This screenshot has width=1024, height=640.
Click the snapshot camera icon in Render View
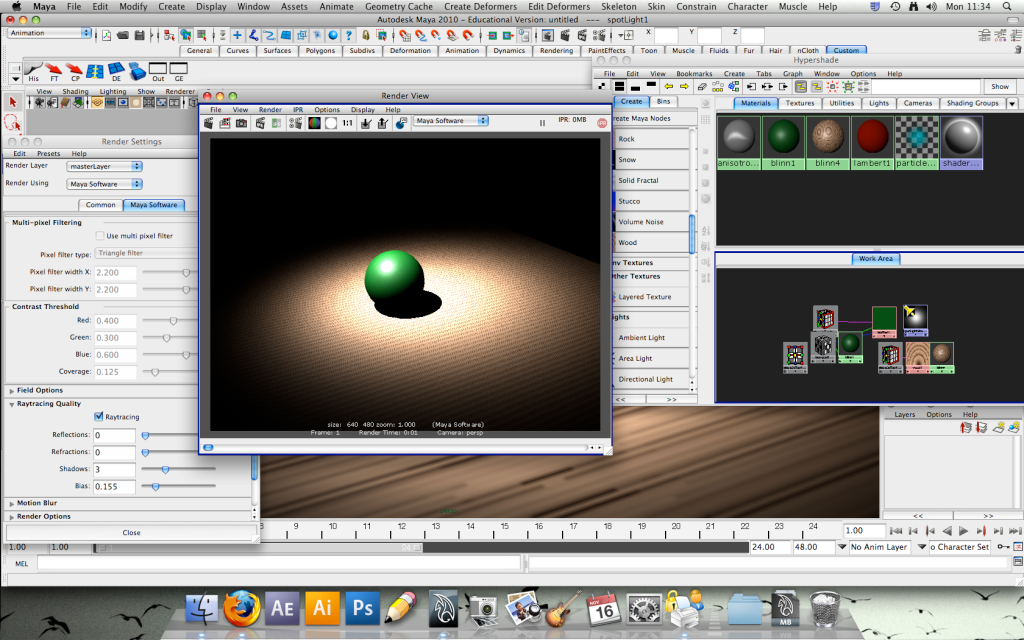click(241, 122)
